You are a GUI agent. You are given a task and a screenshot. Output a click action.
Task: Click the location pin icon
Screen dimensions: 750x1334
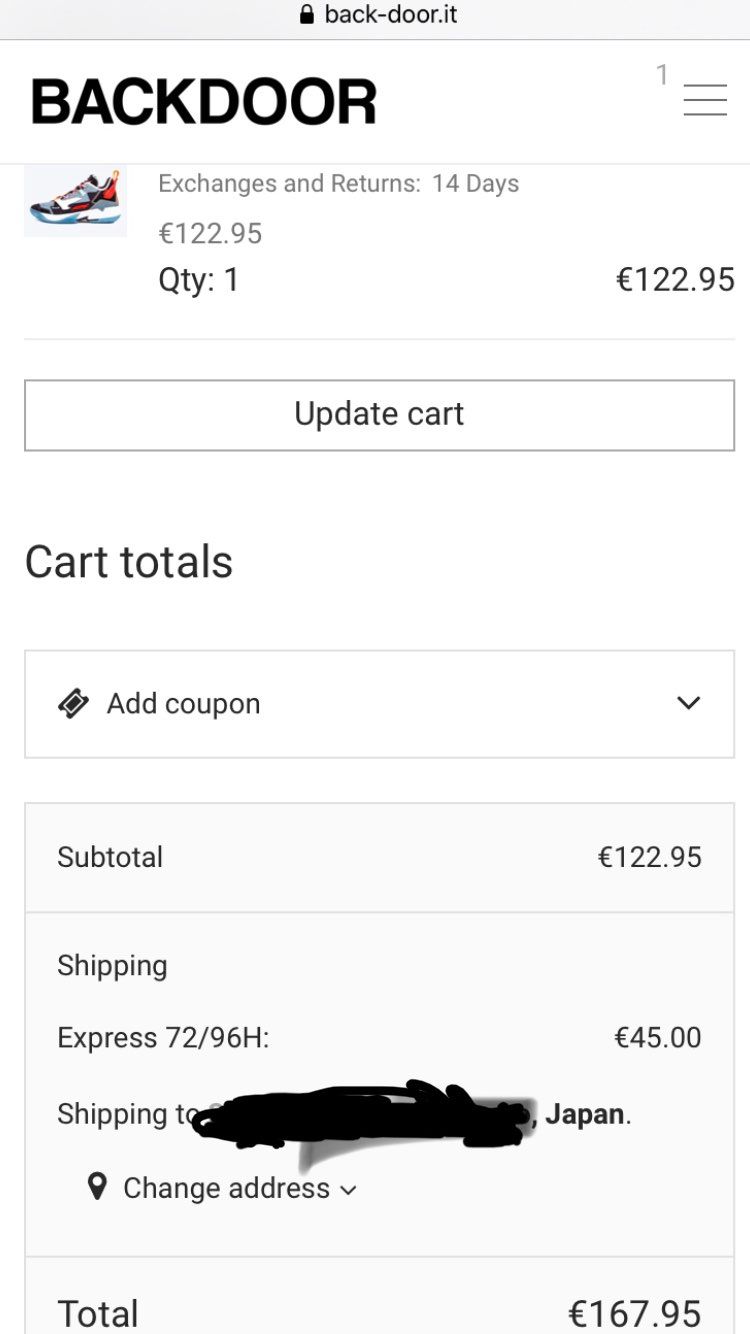pyautogui.click(x=97, y=1187)
